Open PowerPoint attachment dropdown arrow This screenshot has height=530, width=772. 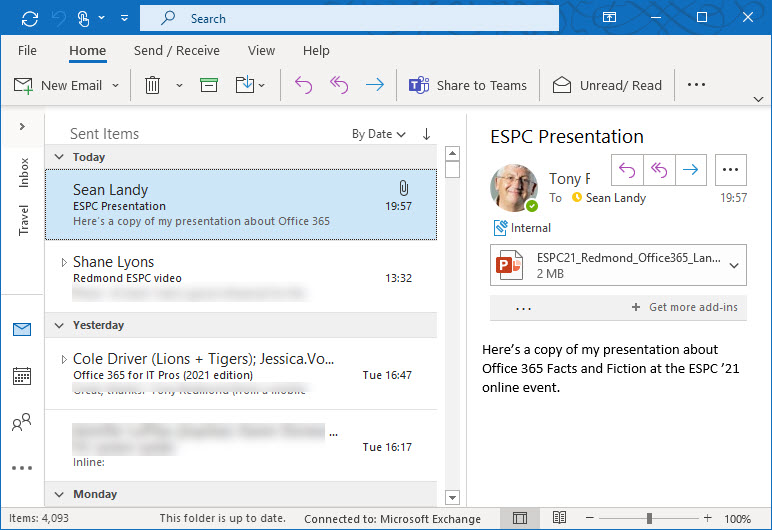pyautogui.click(x=735, y=265)
